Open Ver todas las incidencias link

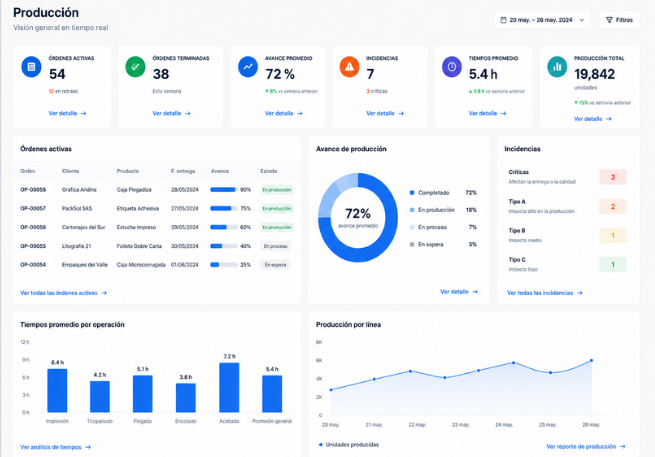tap(545, 293)
